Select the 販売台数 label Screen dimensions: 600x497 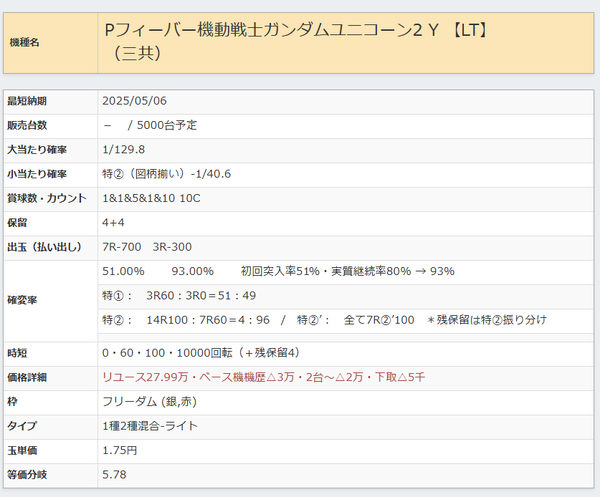point(27,125)
